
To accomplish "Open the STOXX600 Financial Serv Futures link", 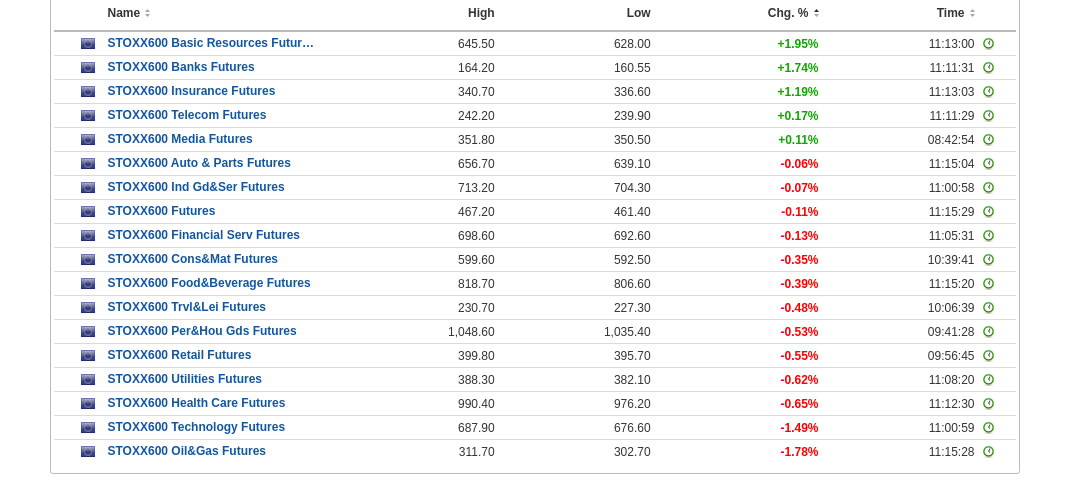I will (204, 235).
